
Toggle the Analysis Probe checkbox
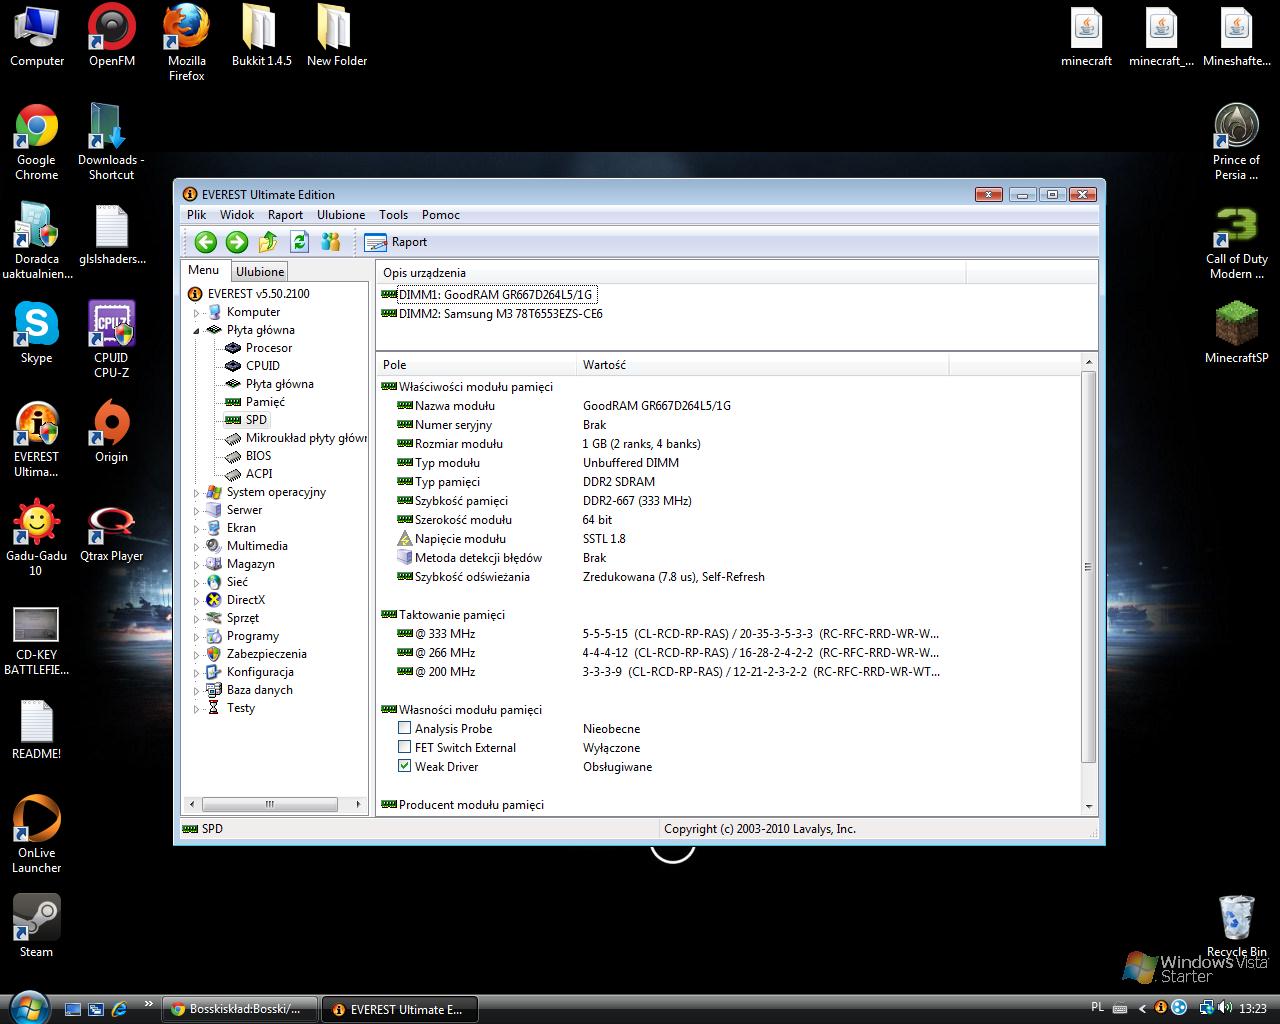tap(404, 729)
